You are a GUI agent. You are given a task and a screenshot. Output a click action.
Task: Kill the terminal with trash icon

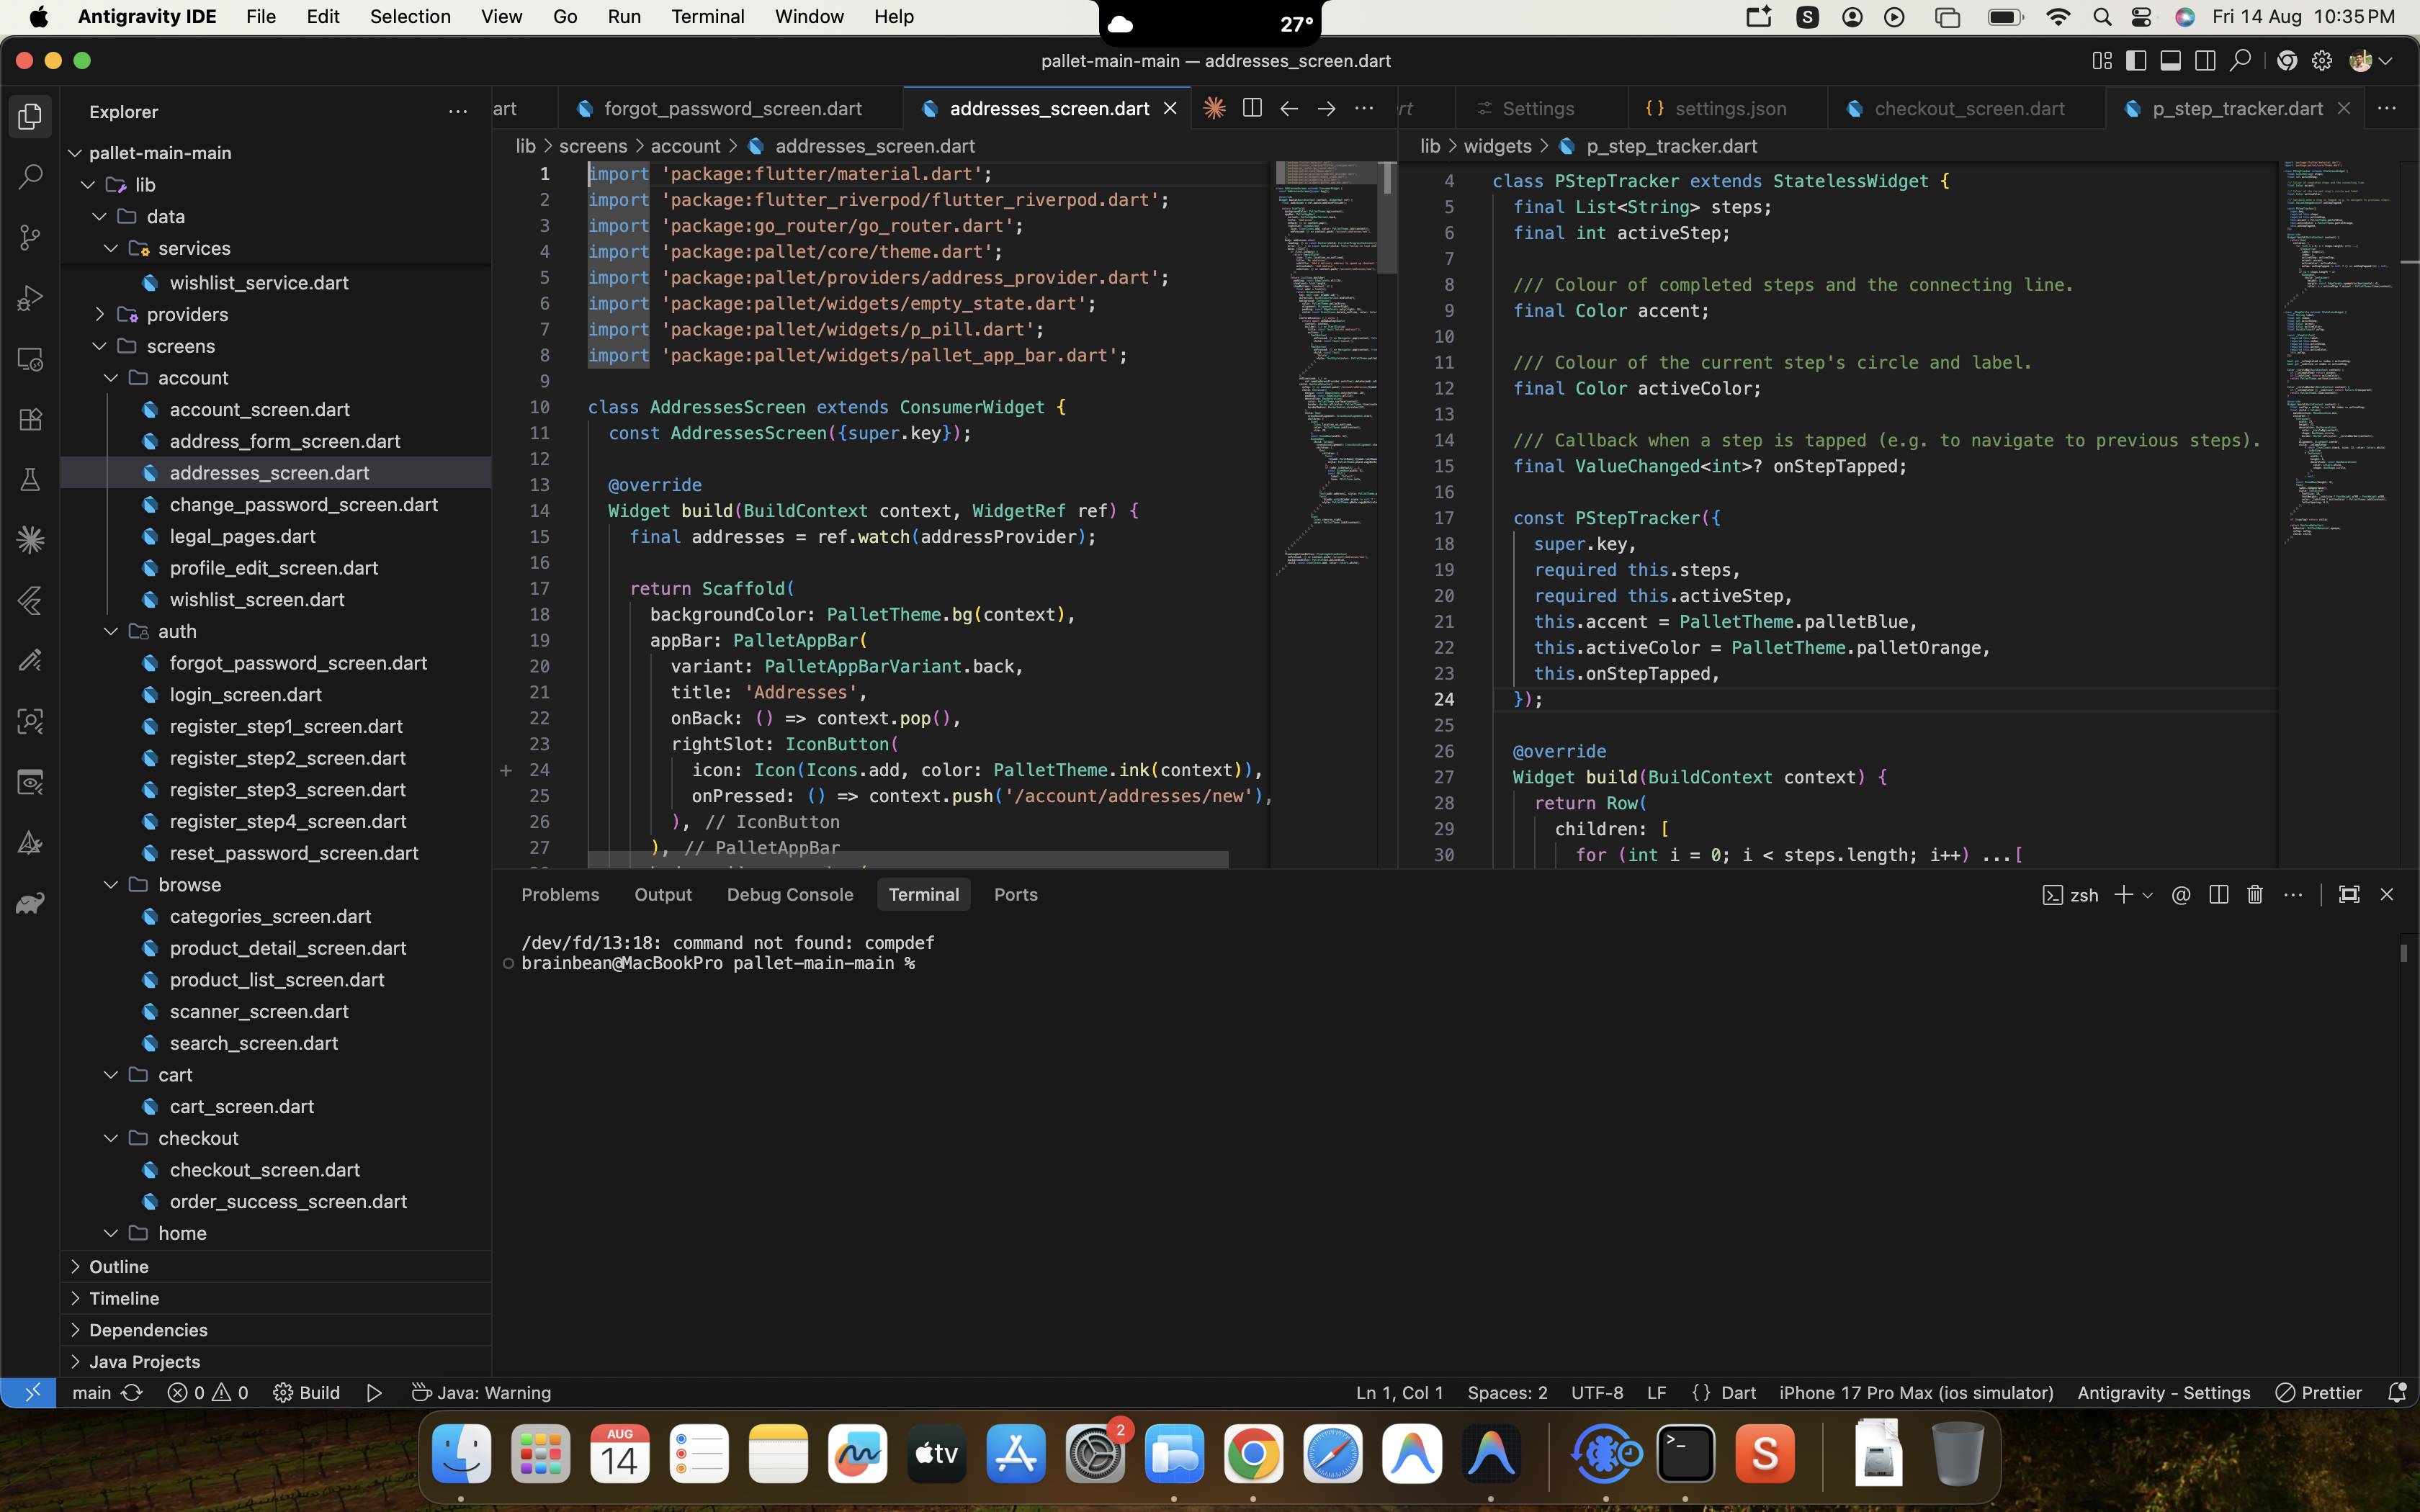(2255, 895)
